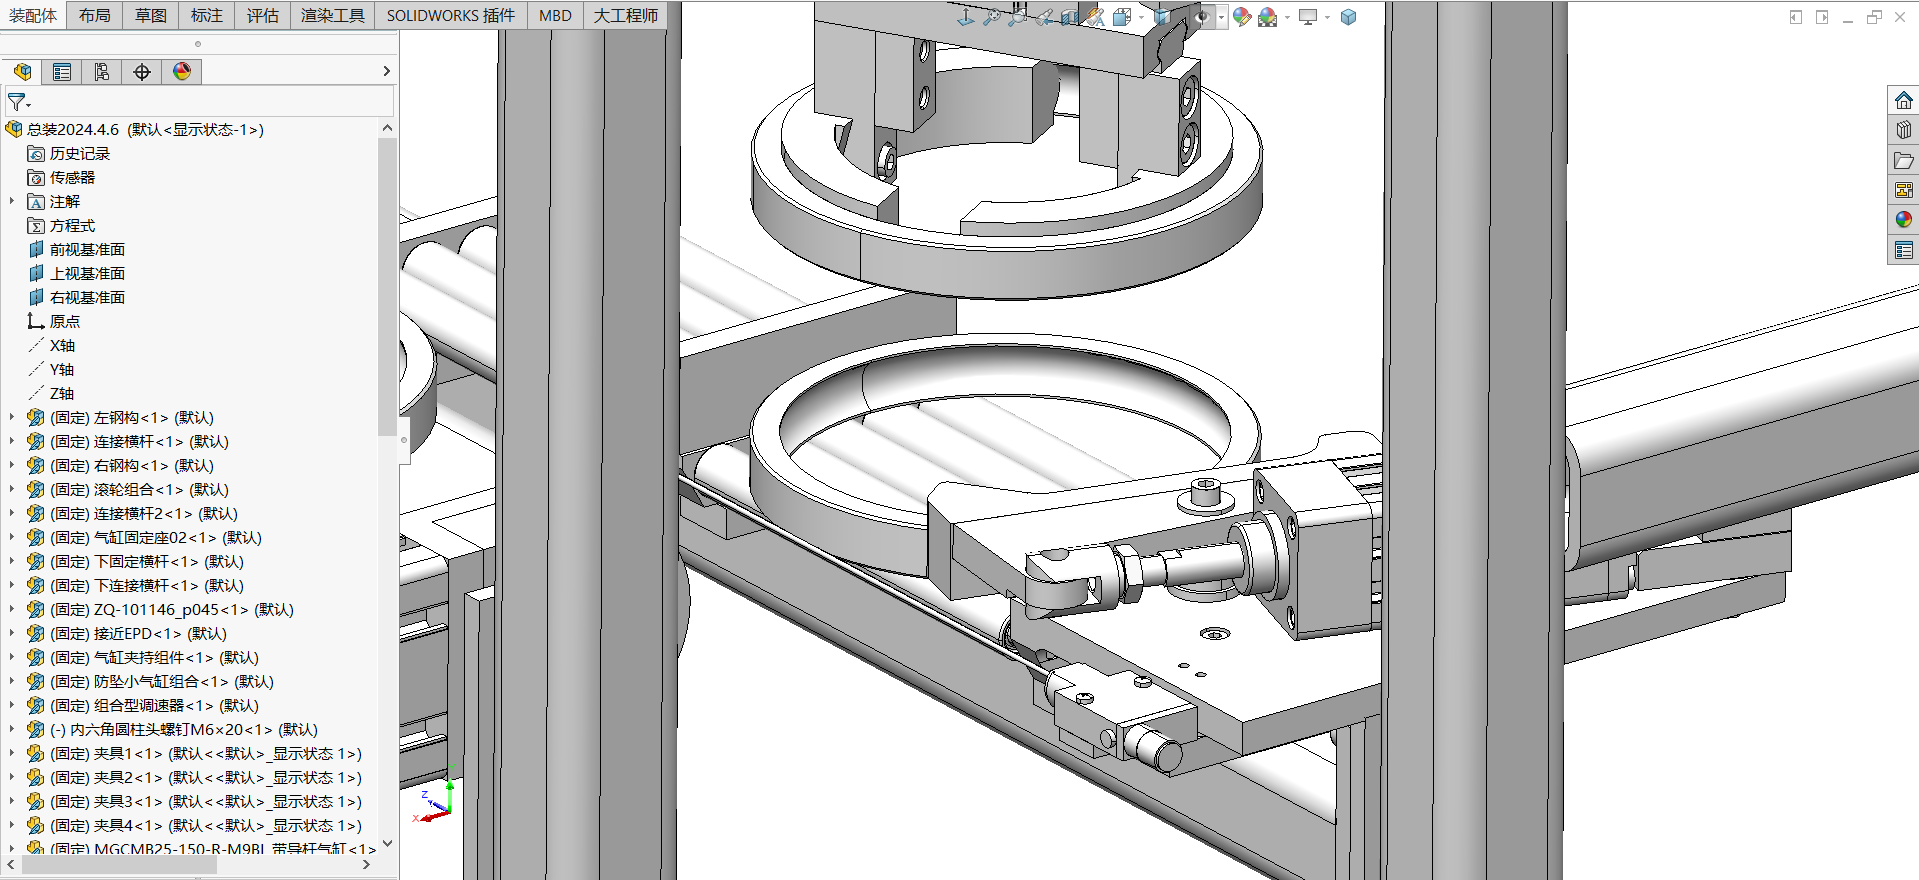Click the coordinate triad icon in heads-up toolbar
The width and height of the screenshot is (1919, 880).
(965, 17)
